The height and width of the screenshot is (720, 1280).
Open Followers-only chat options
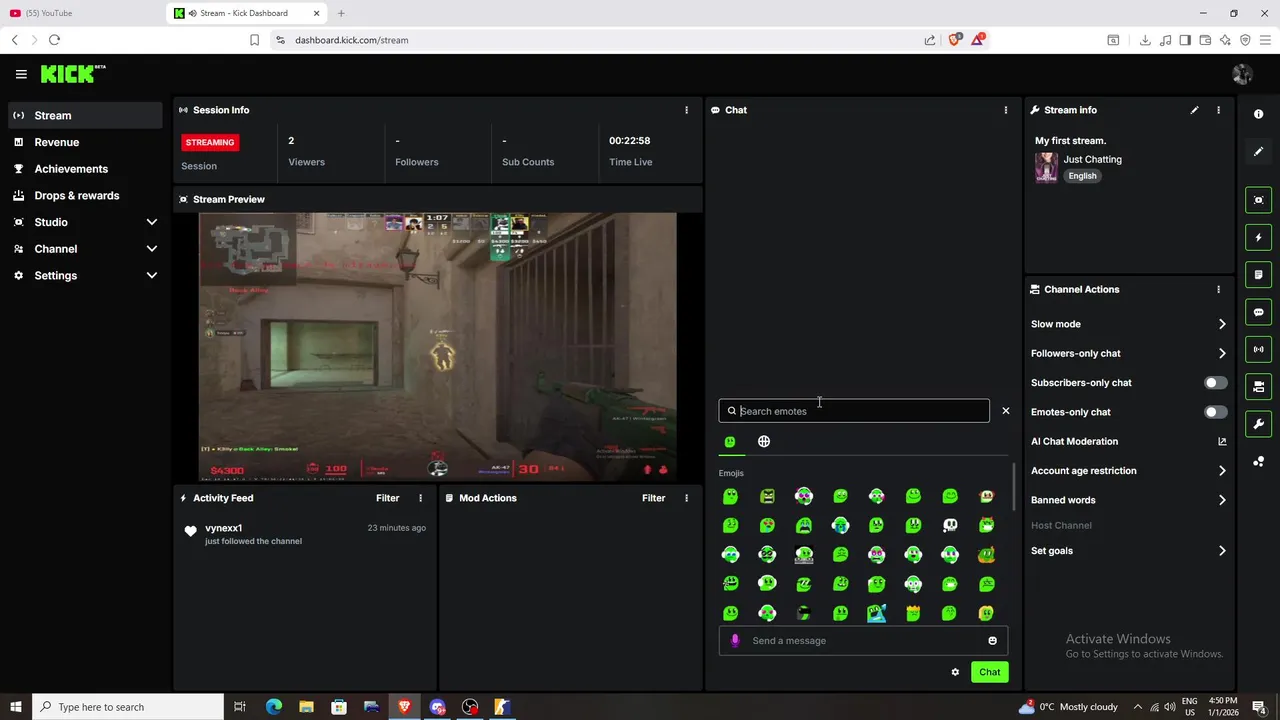coord(1129,353)
